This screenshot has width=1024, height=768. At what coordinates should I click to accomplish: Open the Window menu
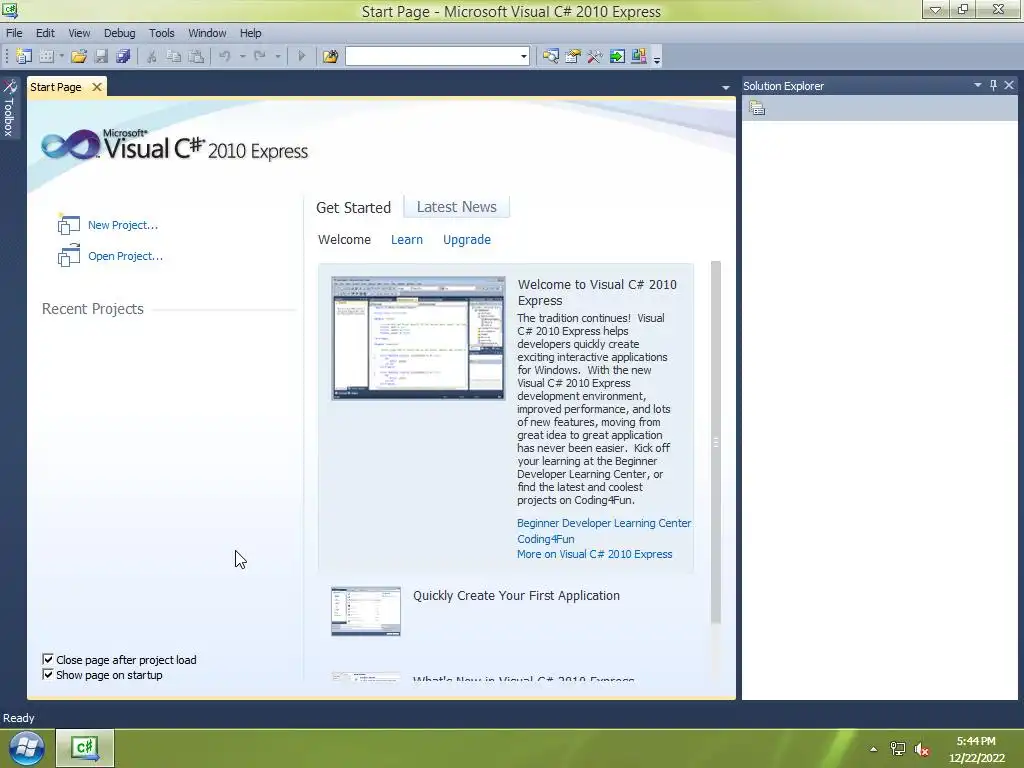click(207, 33)
